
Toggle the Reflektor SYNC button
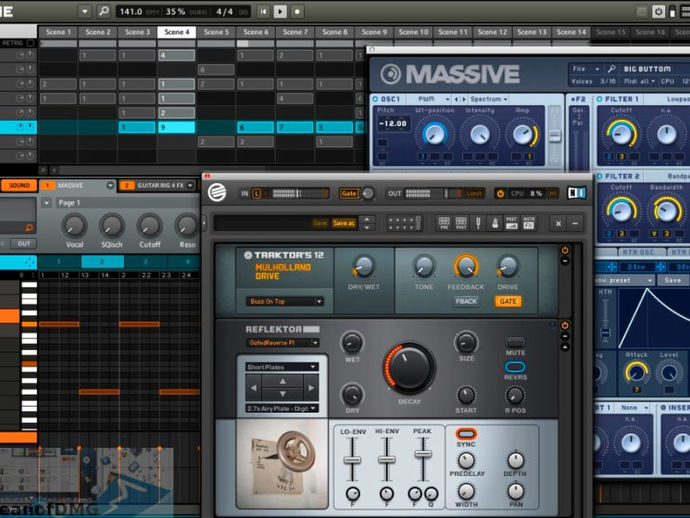point(466,434)
